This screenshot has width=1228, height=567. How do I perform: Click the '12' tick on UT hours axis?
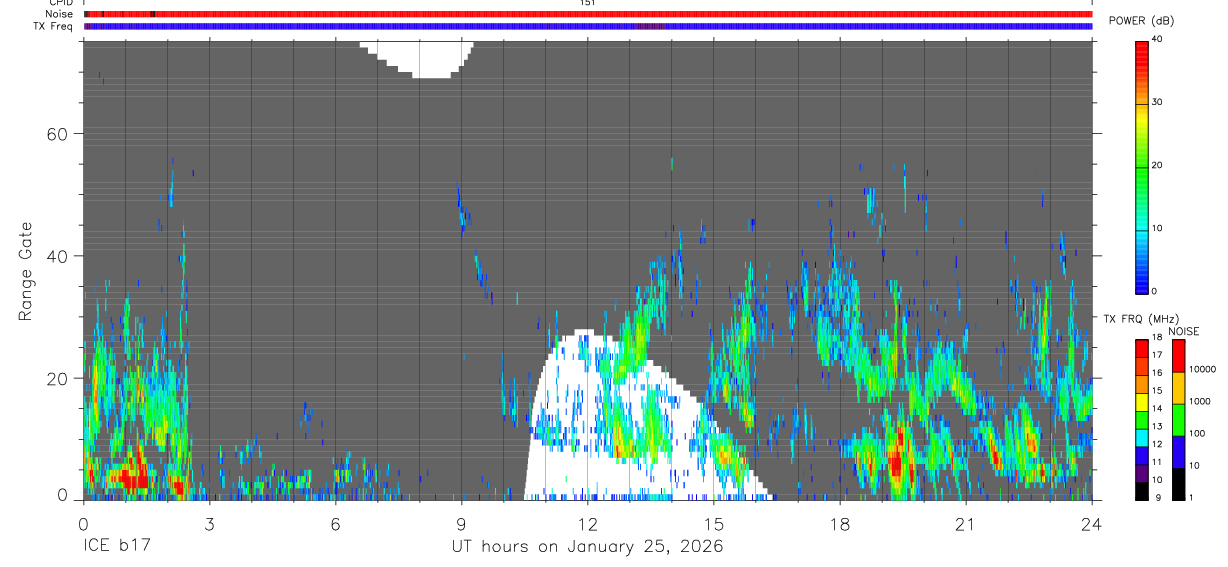tap(587, 524)
